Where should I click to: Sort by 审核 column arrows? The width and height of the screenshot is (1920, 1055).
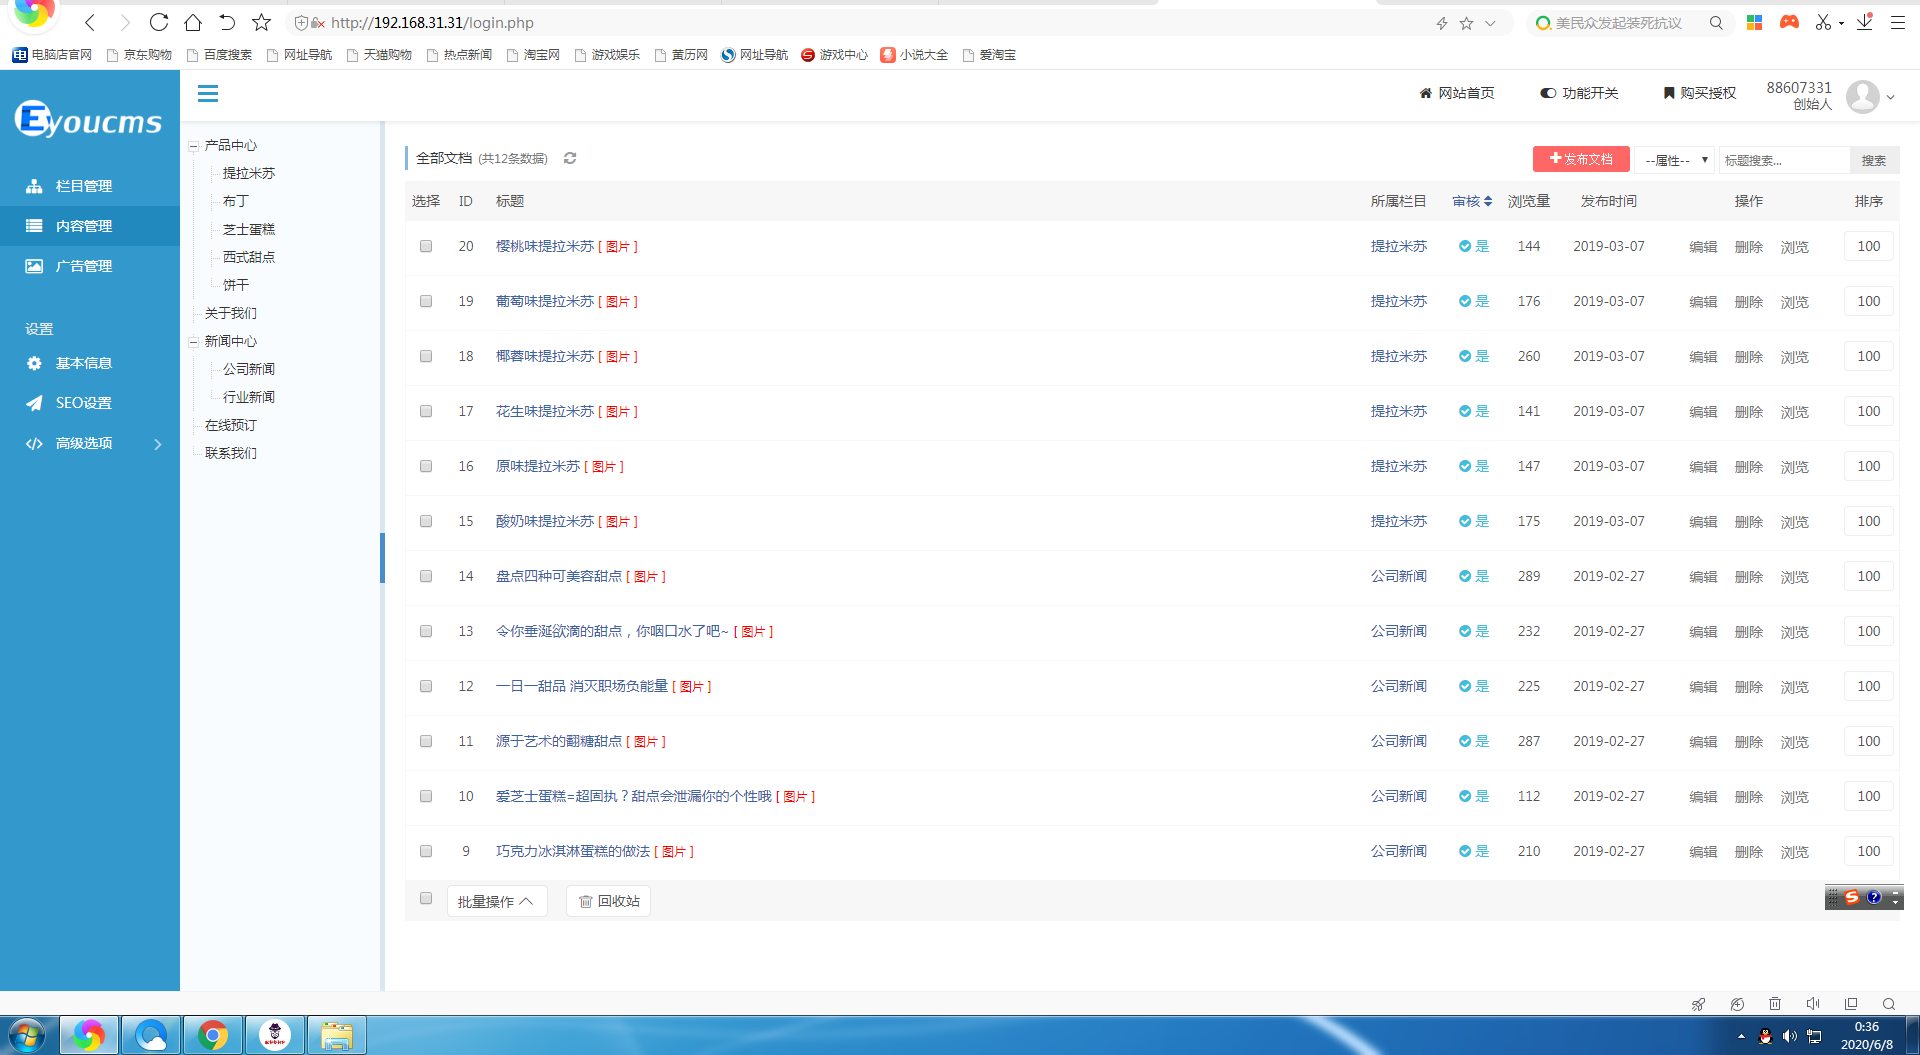click(x=1488, y=201)
